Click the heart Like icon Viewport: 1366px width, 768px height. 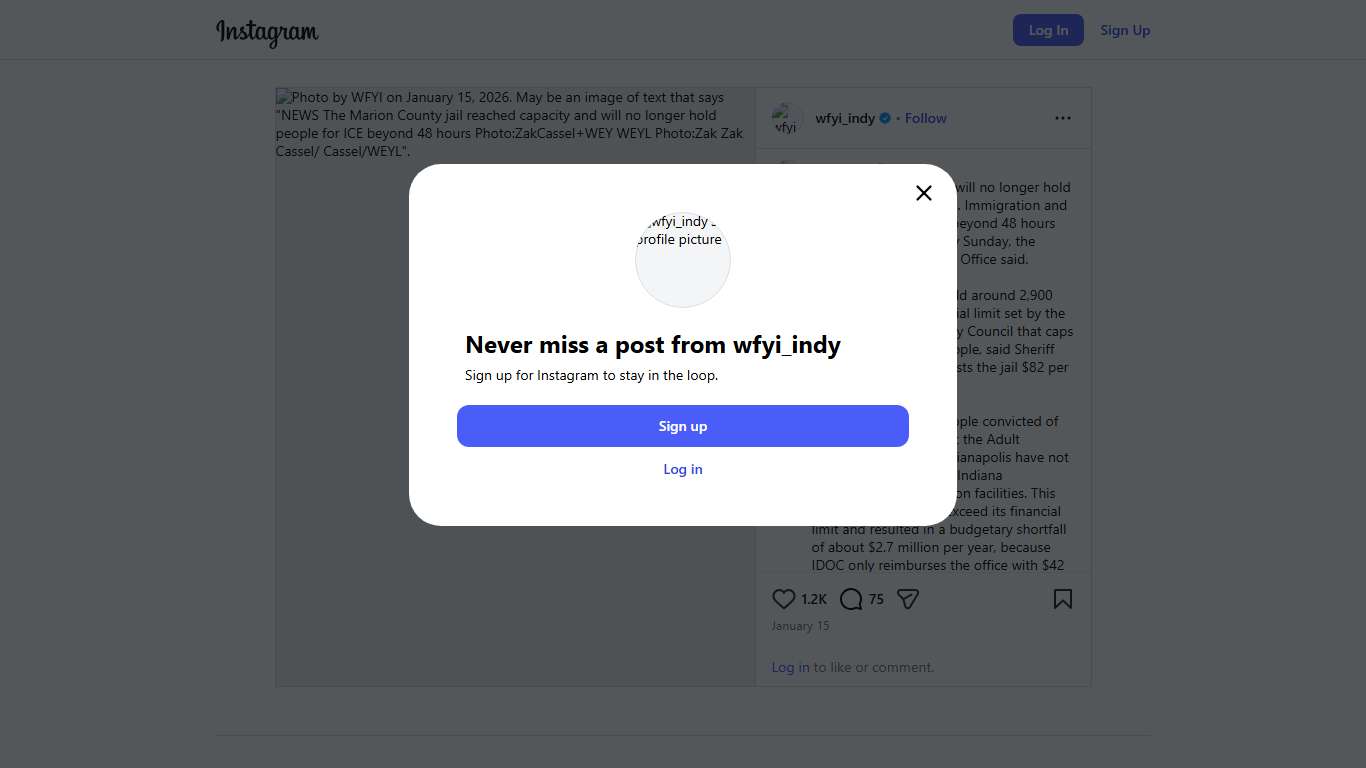click(x=784, y=599)
